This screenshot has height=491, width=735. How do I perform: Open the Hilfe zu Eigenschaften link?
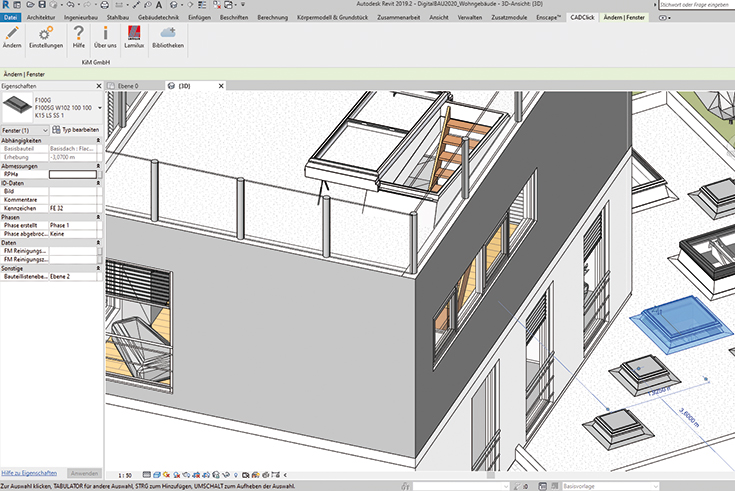click(x=29, y=471)
